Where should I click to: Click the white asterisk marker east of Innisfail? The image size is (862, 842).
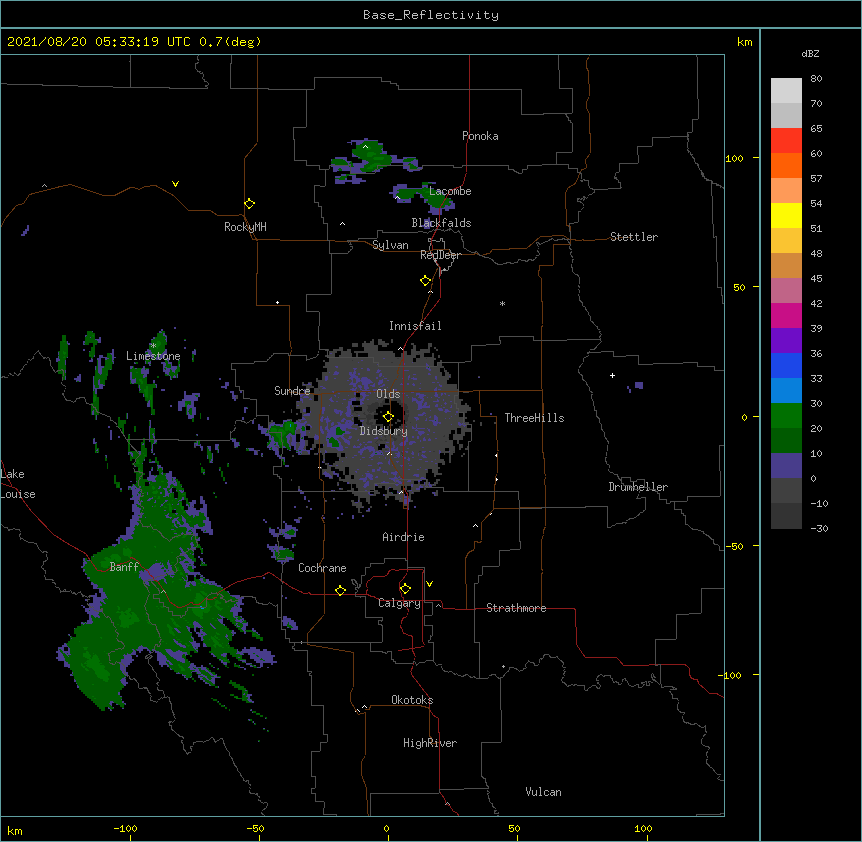point(502,303)
